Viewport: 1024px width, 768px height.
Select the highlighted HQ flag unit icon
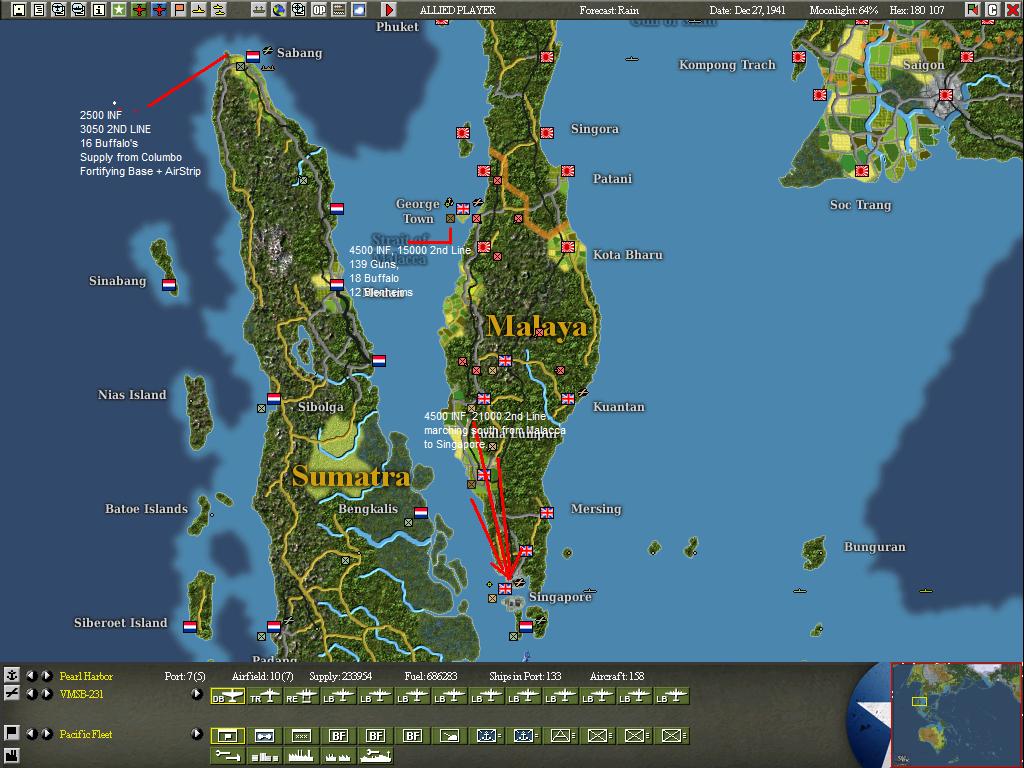click(x=228, y=736)
